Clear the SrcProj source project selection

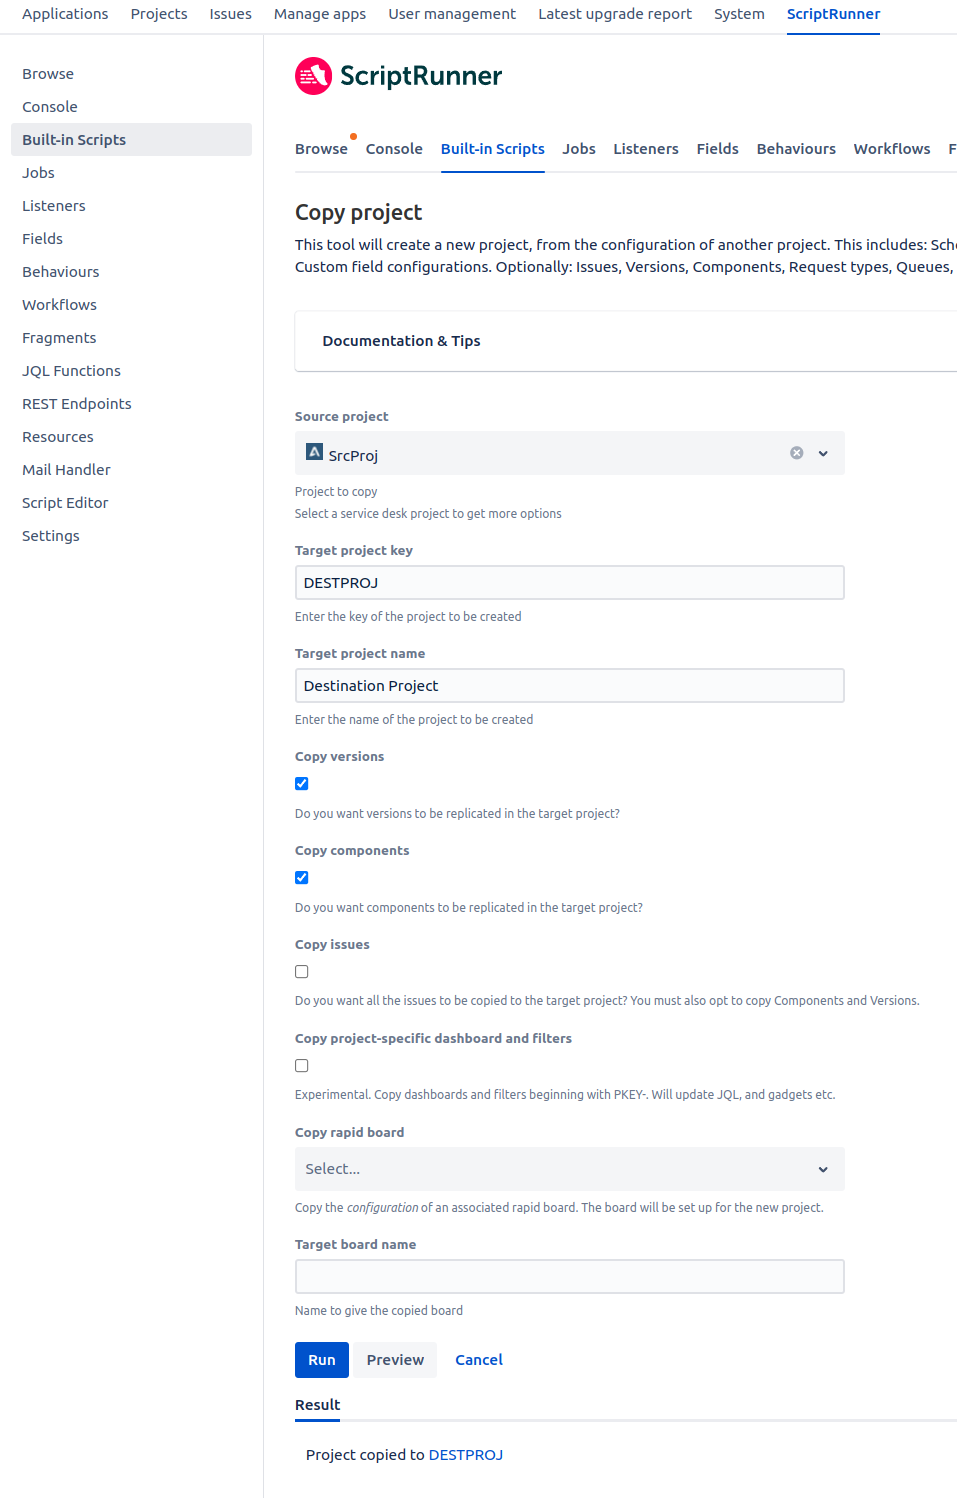pyautogui.click(x=797, y=453)
